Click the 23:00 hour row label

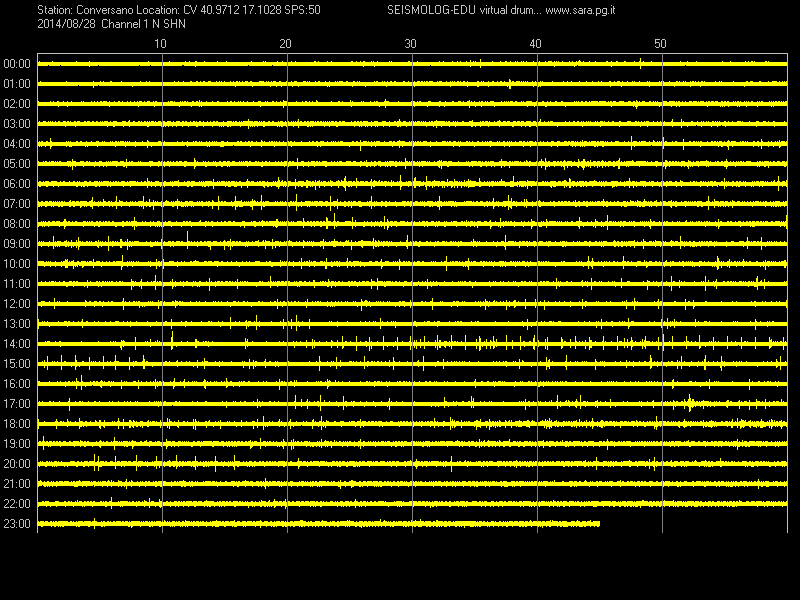tap(17, 524)
